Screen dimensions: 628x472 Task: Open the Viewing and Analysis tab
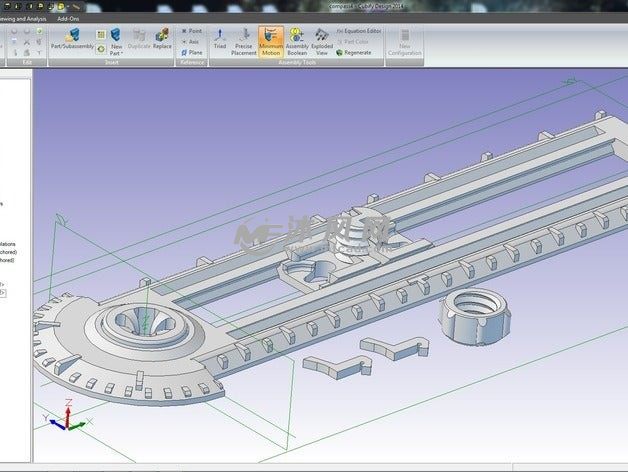coord(22,18)
